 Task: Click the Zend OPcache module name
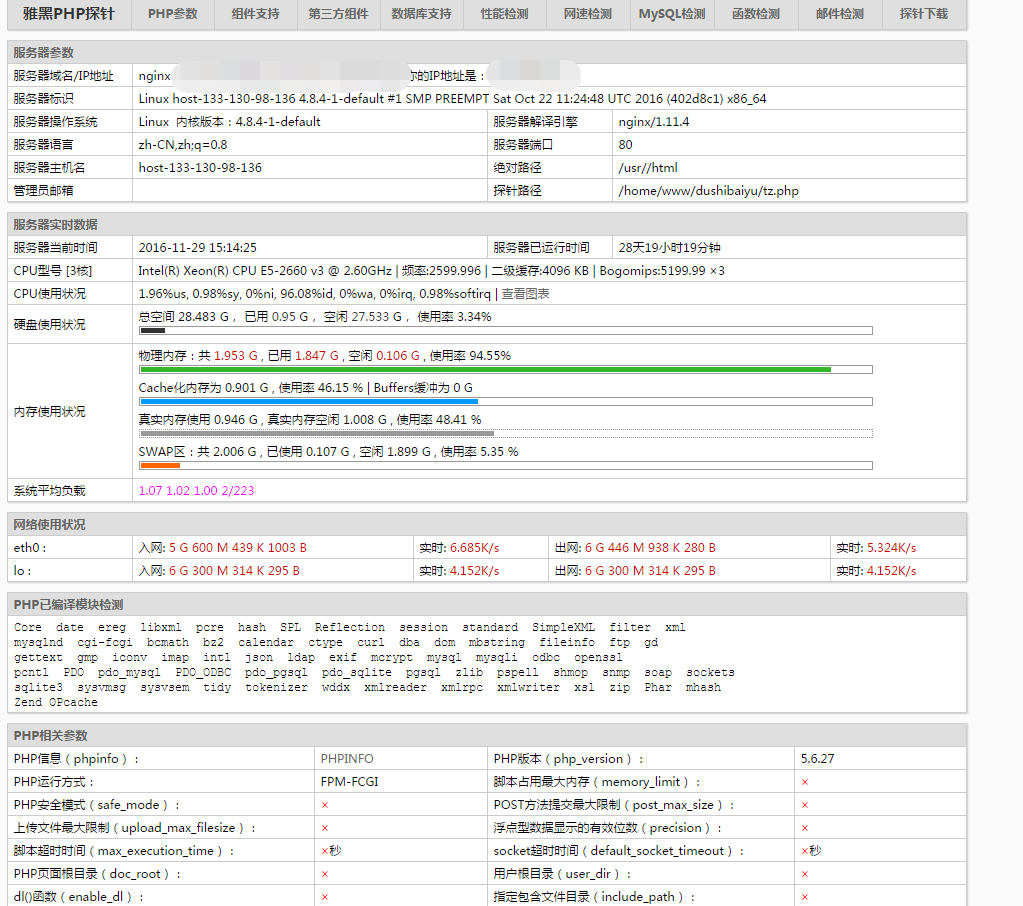click(x=56, y=702)
